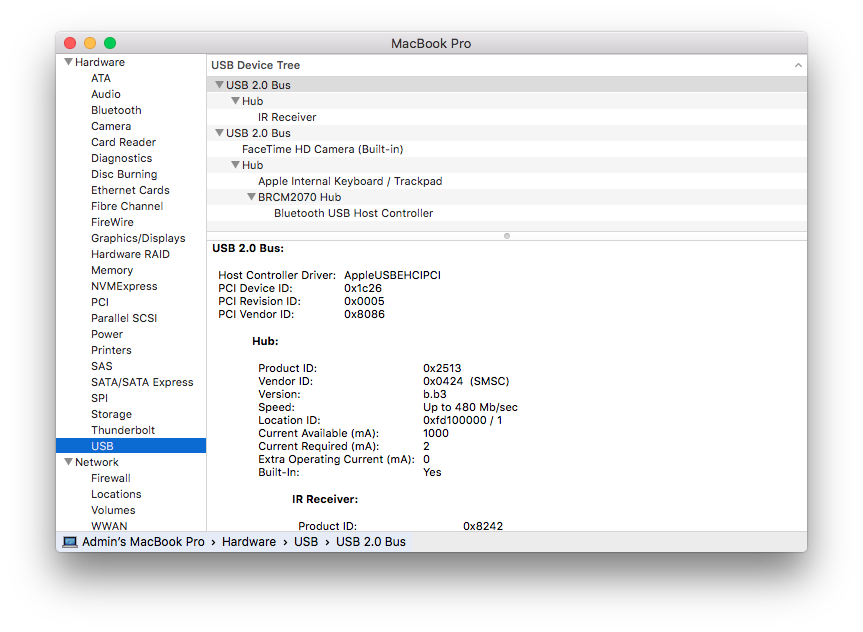Open Card Reader in the sidebar
The image size is (863, 632).
click(x=123, y=142)
